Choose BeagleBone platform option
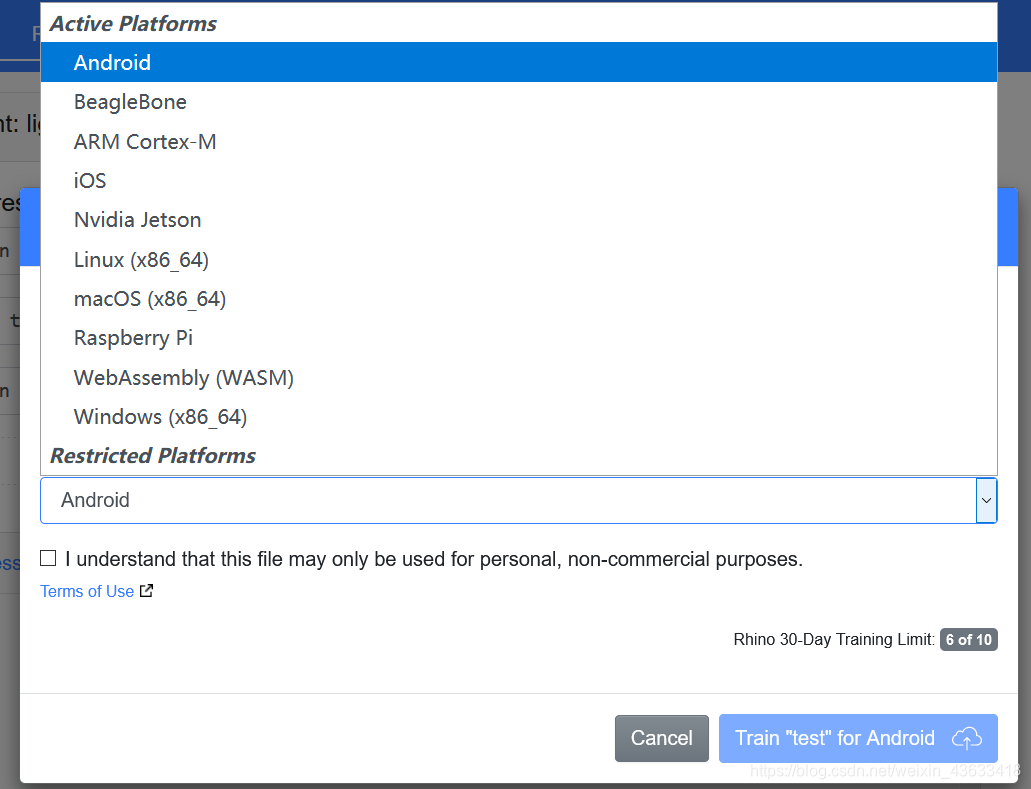Screen dimensions: 1031x789 point(519,102)
